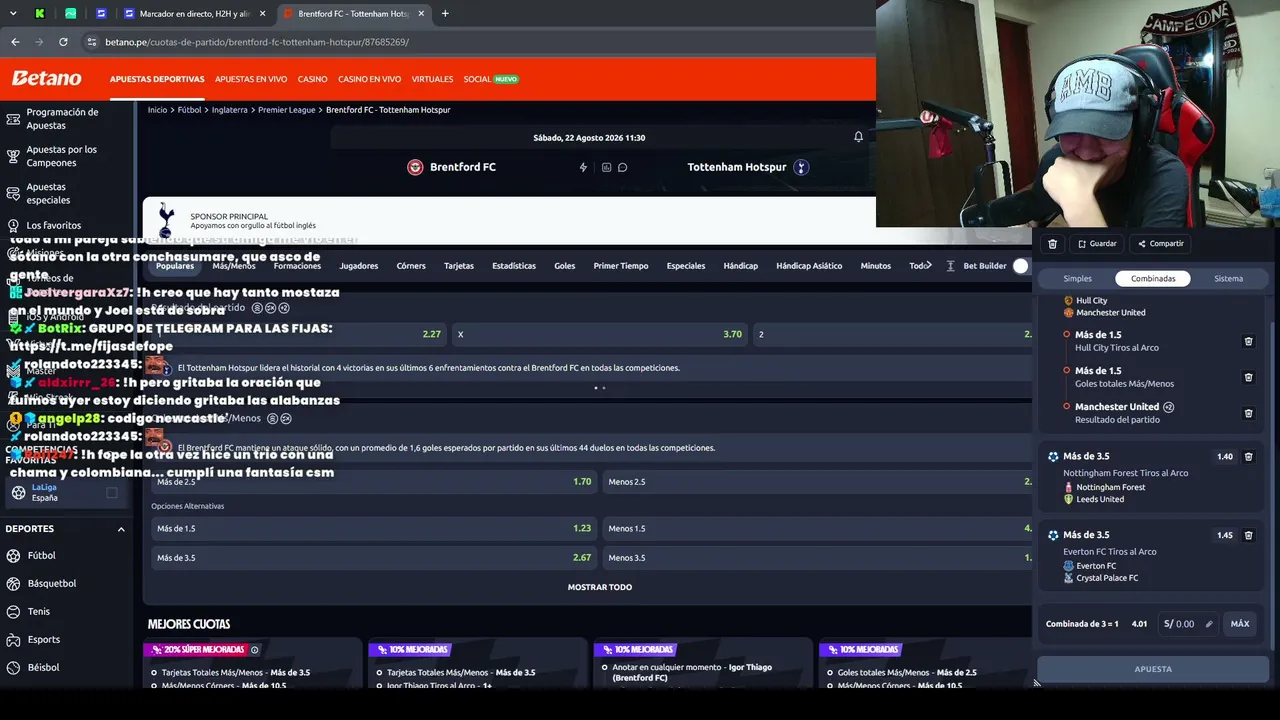
Task: Open the VIRTUALES menu
Action: click(x=432, y=79)
